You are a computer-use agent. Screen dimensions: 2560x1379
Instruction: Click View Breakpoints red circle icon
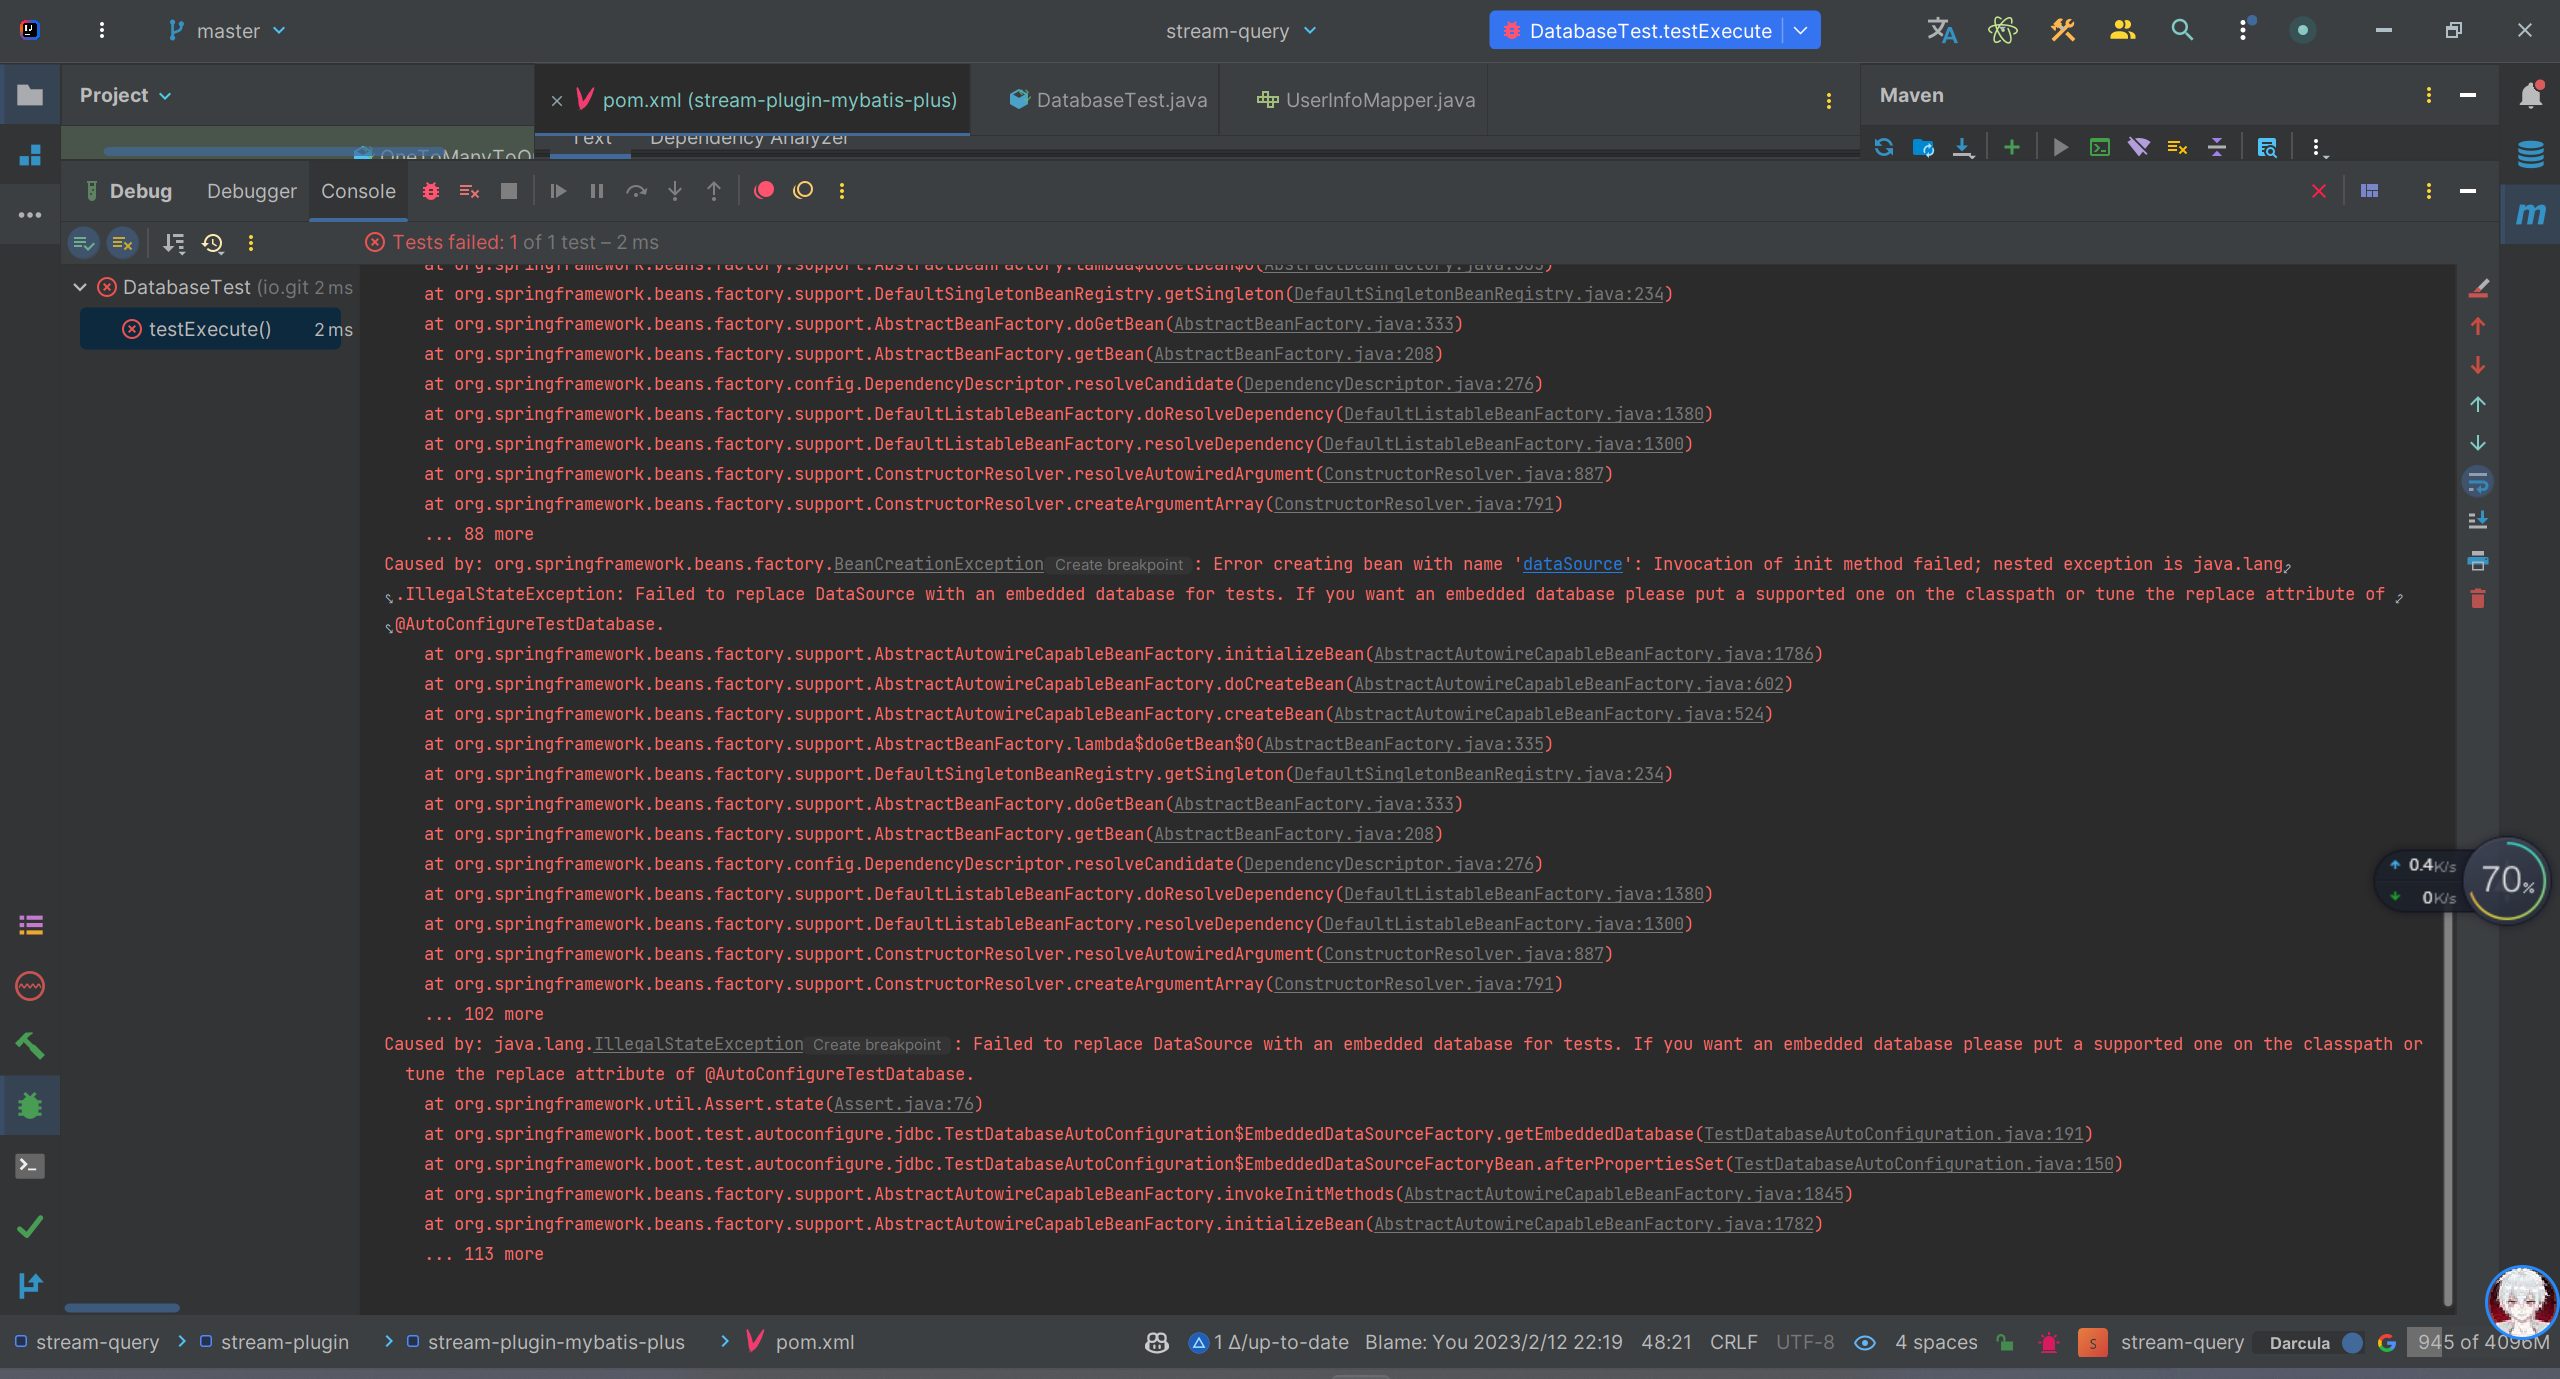(x=764, y=191)
